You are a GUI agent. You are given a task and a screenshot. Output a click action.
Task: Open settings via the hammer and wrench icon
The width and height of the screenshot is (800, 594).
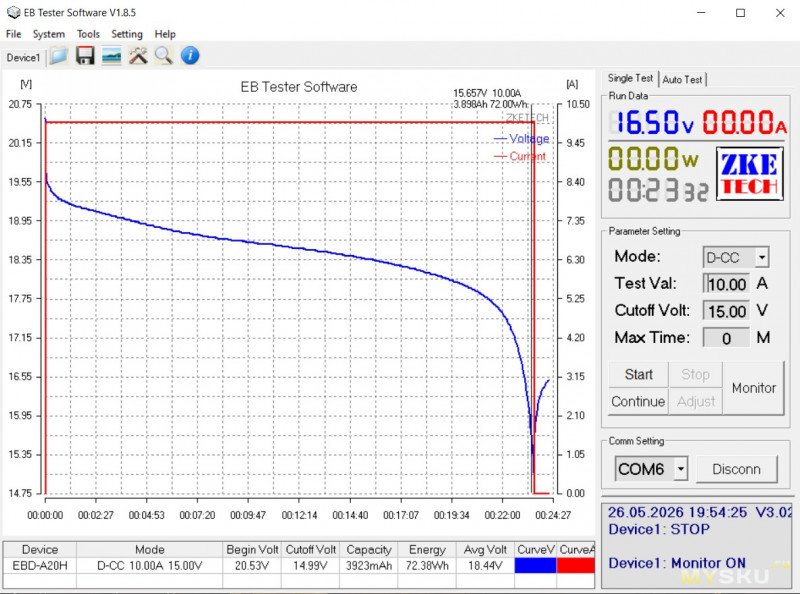click(x=138, y=56)
